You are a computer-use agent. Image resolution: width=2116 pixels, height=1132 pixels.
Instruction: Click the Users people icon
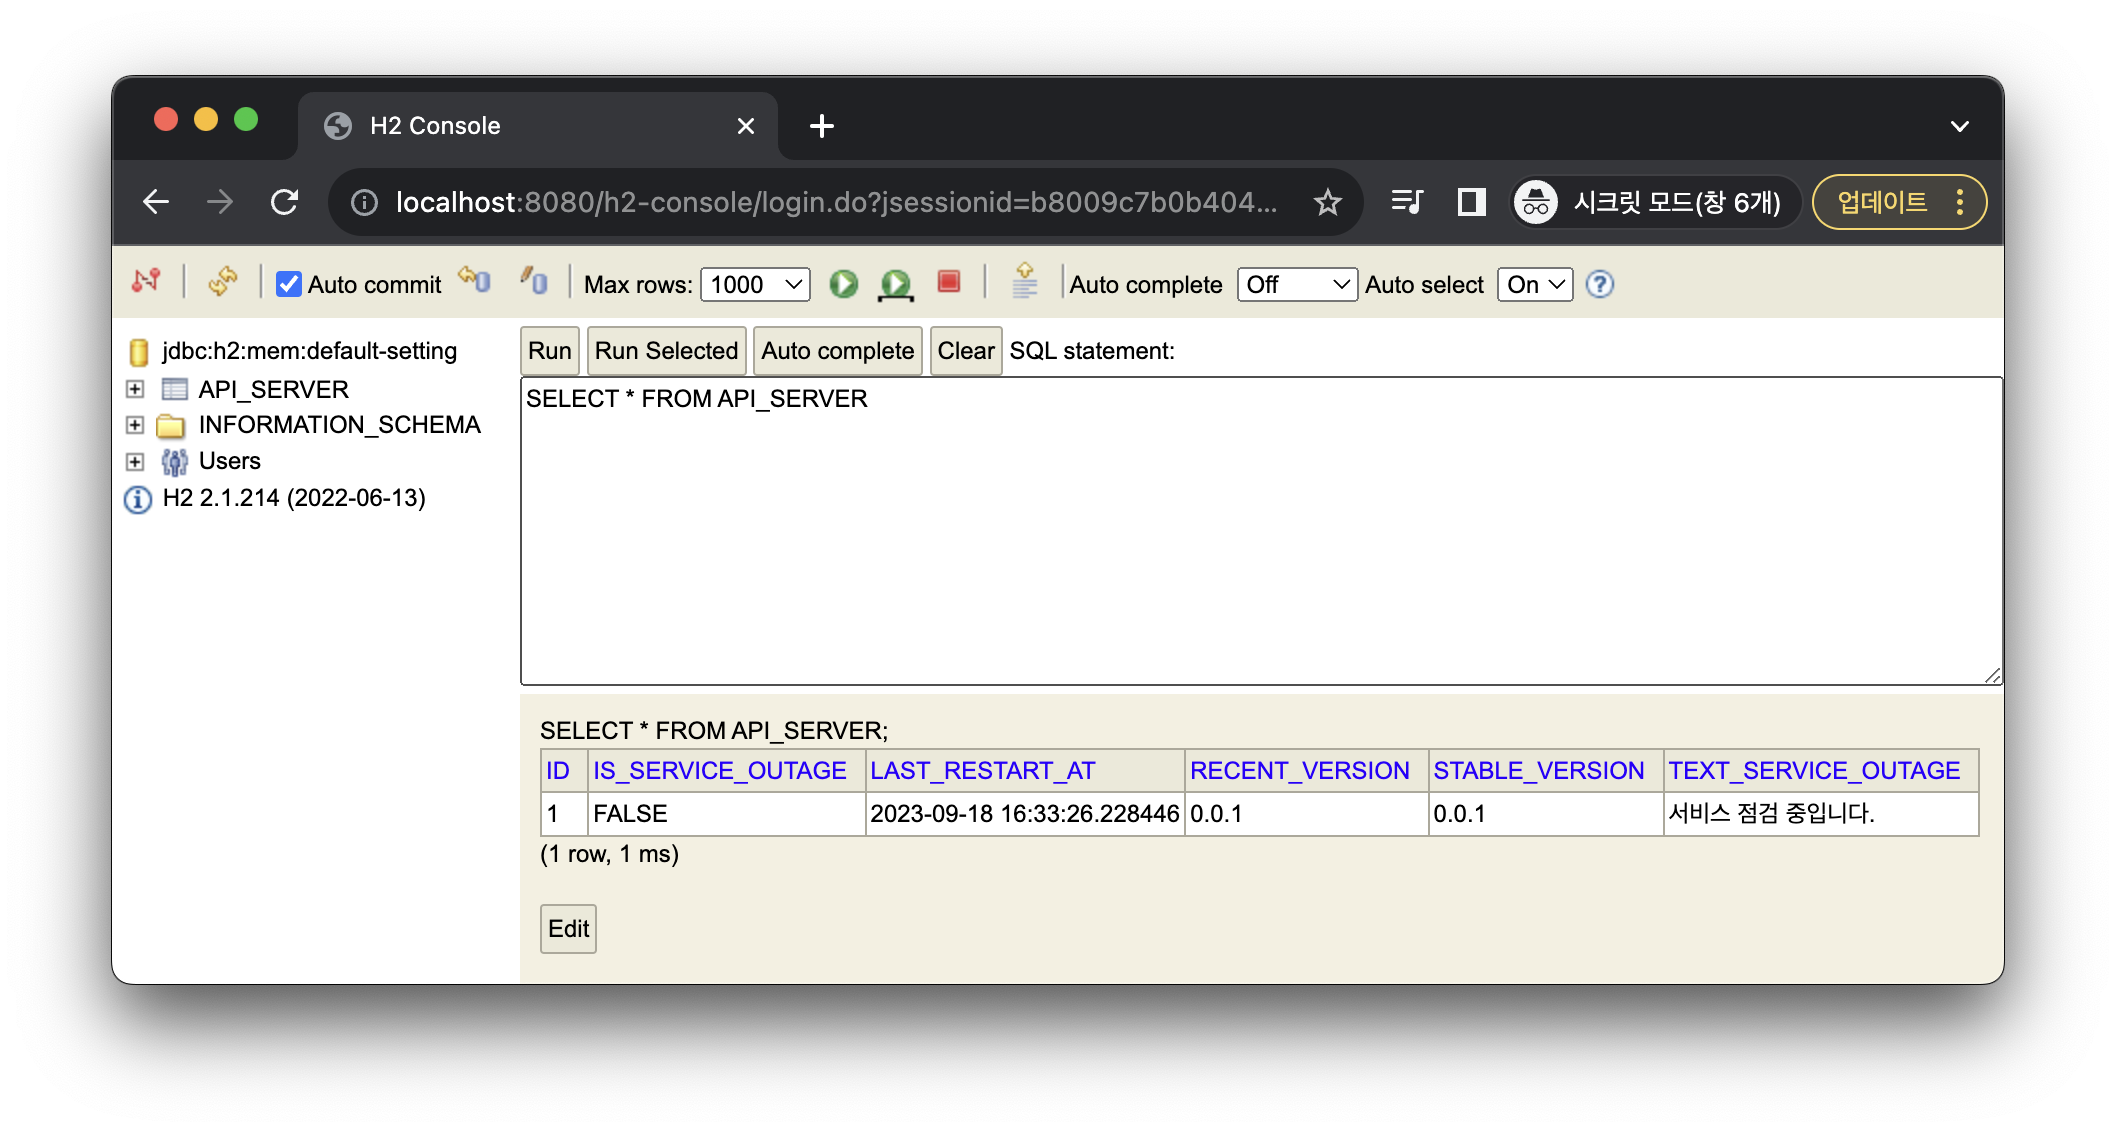pos(175,462)
